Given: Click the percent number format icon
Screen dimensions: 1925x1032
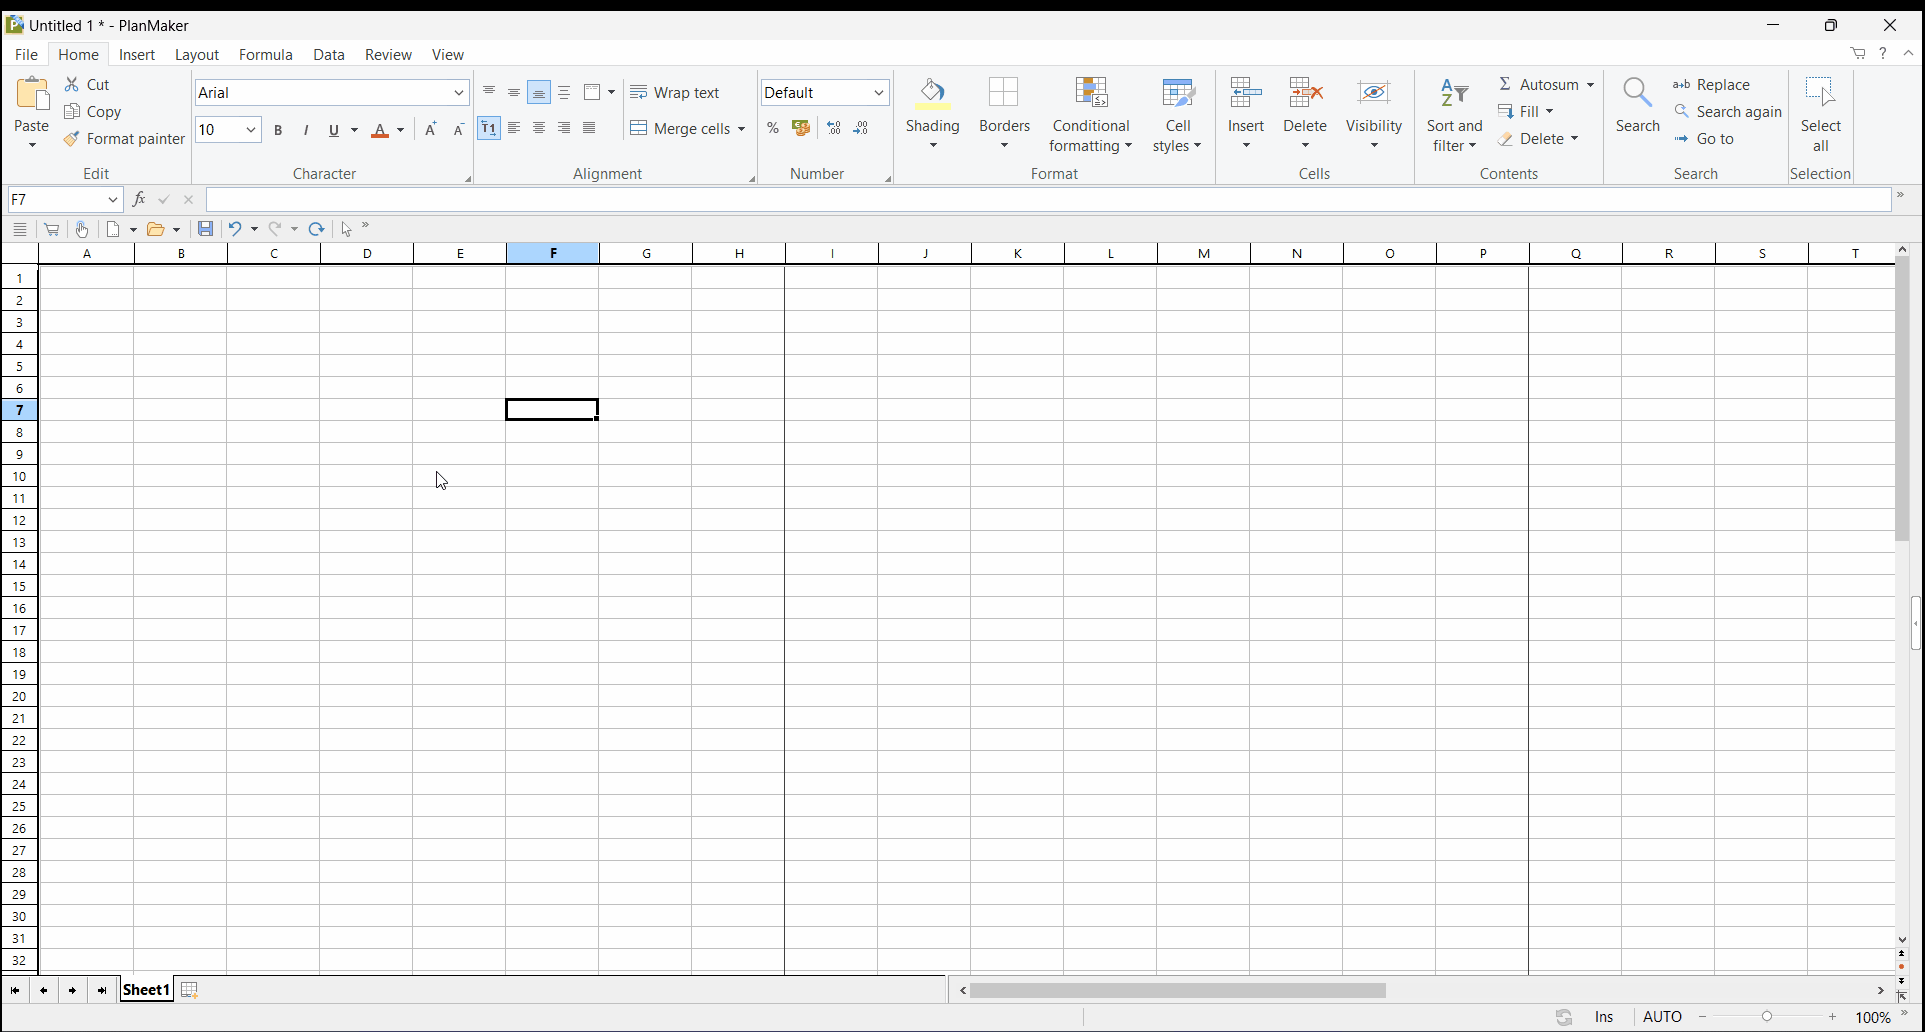Looking at the screenshot, I should pyautogui.click(x=773, y=129).
